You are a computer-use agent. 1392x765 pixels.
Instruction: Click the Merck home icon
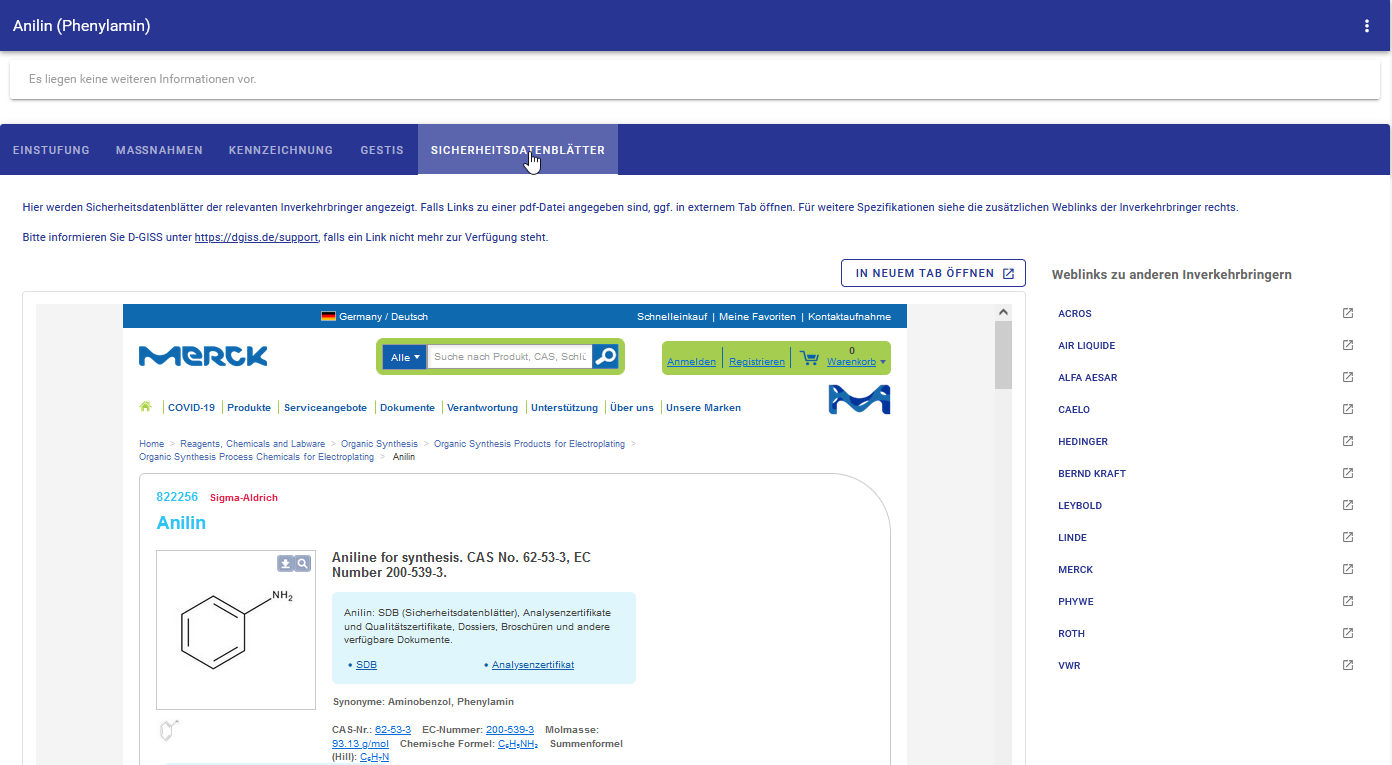146,407
